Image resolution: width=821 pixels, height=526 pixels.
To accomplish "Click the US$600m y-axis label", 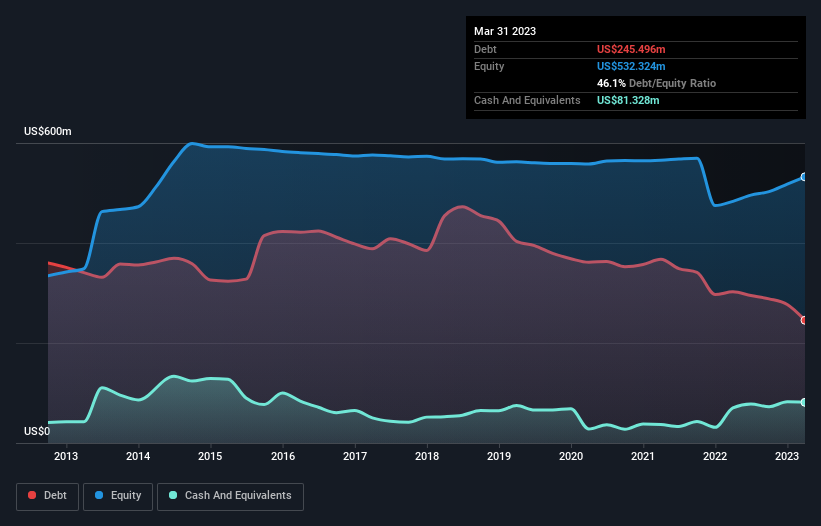I will [48, 132].
